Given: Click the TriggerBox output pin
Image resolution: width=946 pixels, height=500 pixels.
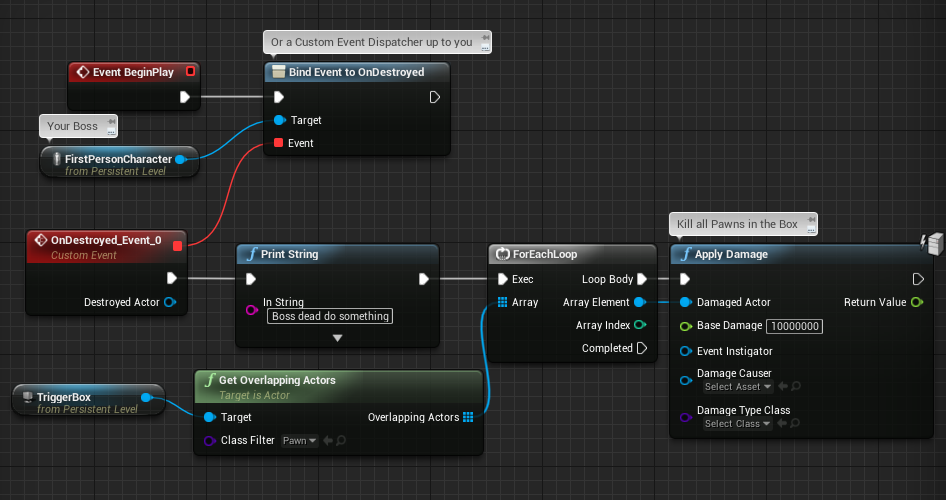Looking at the screenshot, I should [x=146, y=397].
